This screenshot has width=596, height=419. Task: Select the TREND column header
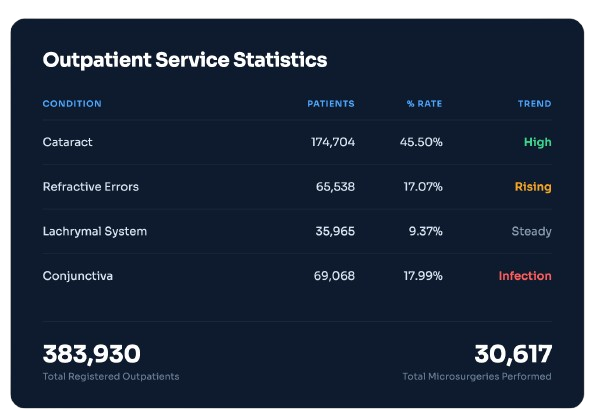pyautogui.click(x=534, y=103)
